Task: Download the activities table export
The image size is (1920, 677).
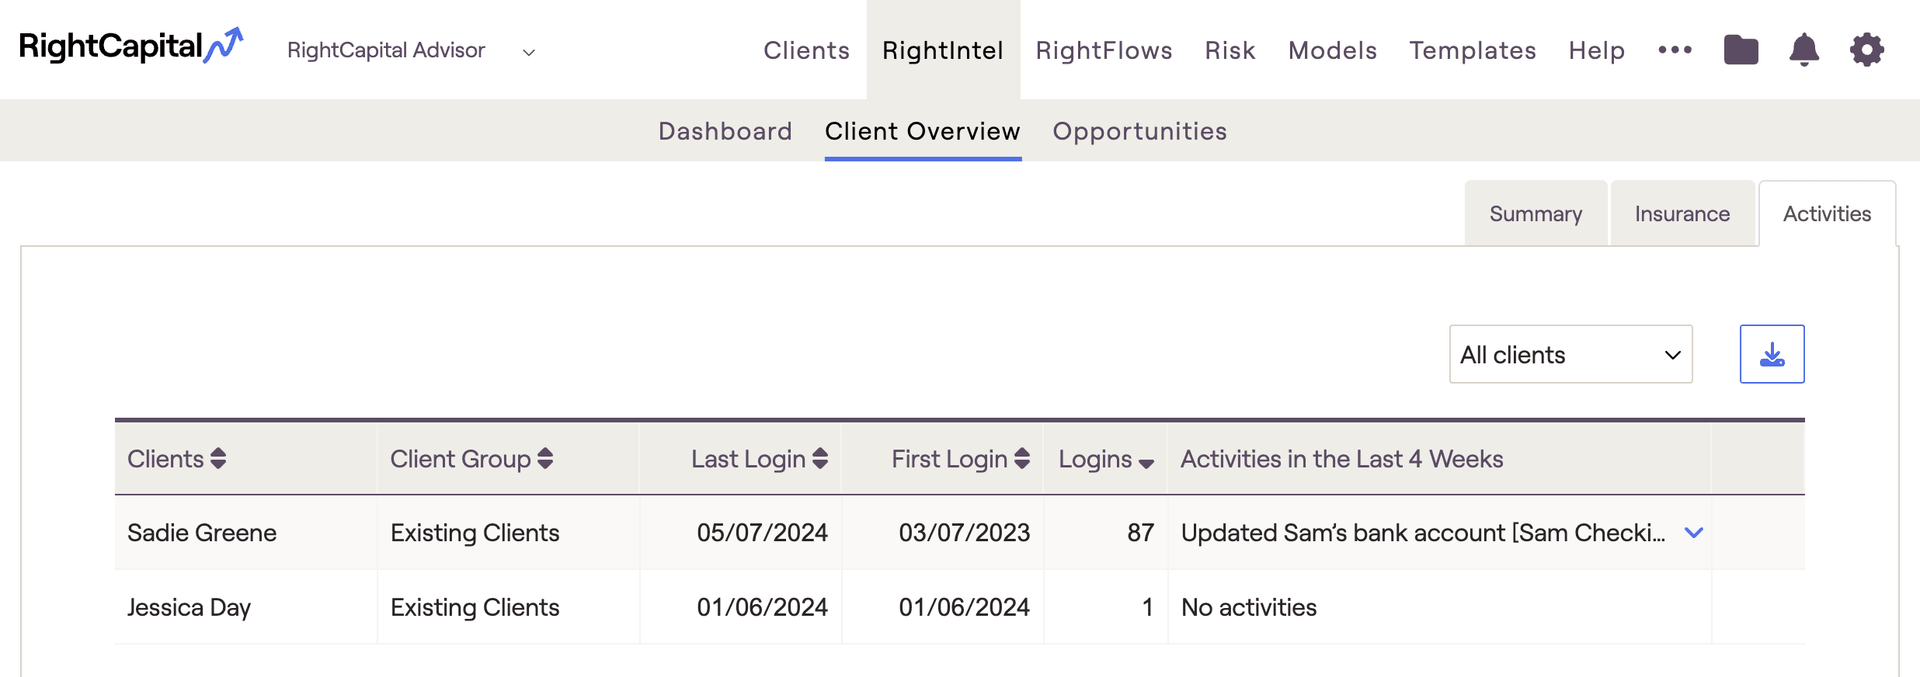Action: [x=1772, y=354]
